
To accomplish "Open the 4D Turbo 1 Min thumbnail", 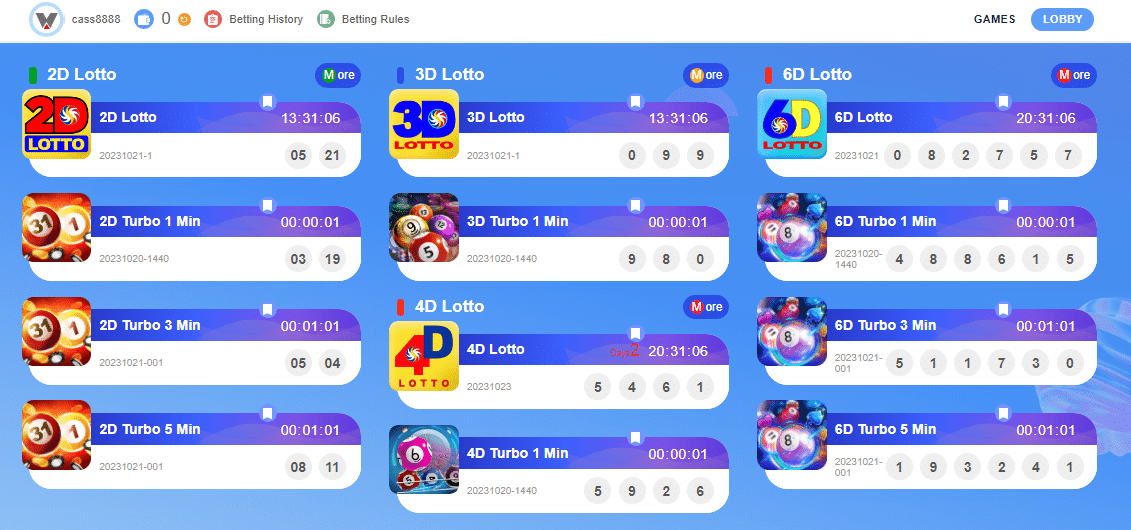I will point(424,460).
